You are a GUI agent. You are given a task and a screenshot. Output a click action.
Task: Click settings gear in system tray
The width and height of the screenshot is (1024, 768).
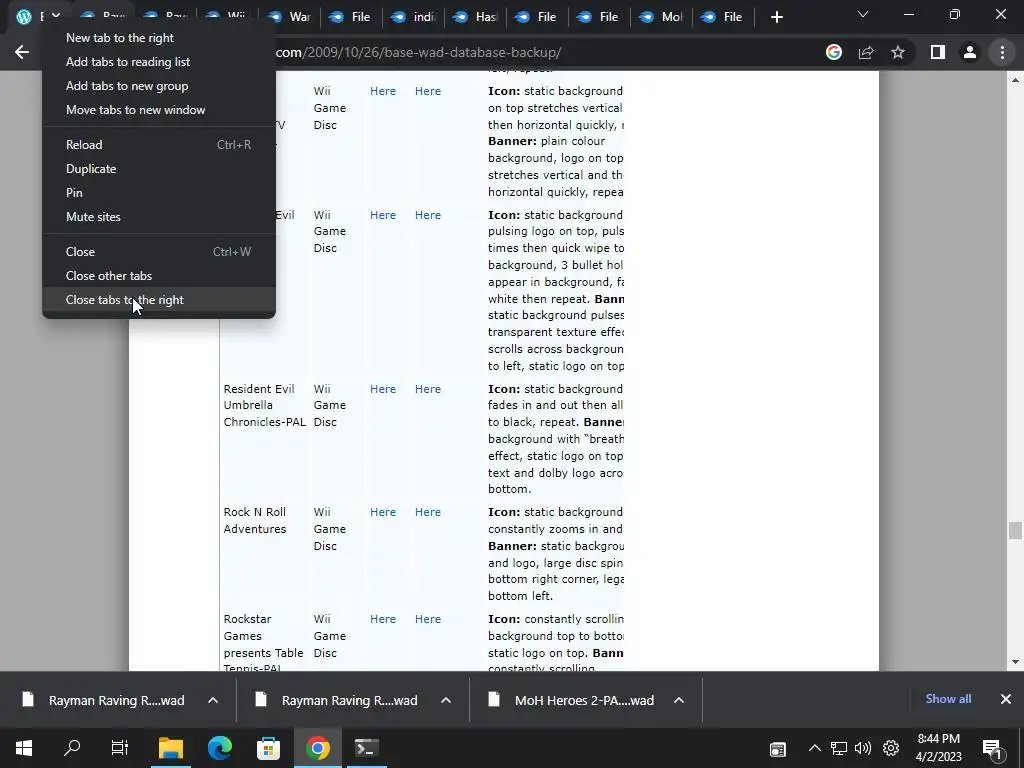pos(891,748)
